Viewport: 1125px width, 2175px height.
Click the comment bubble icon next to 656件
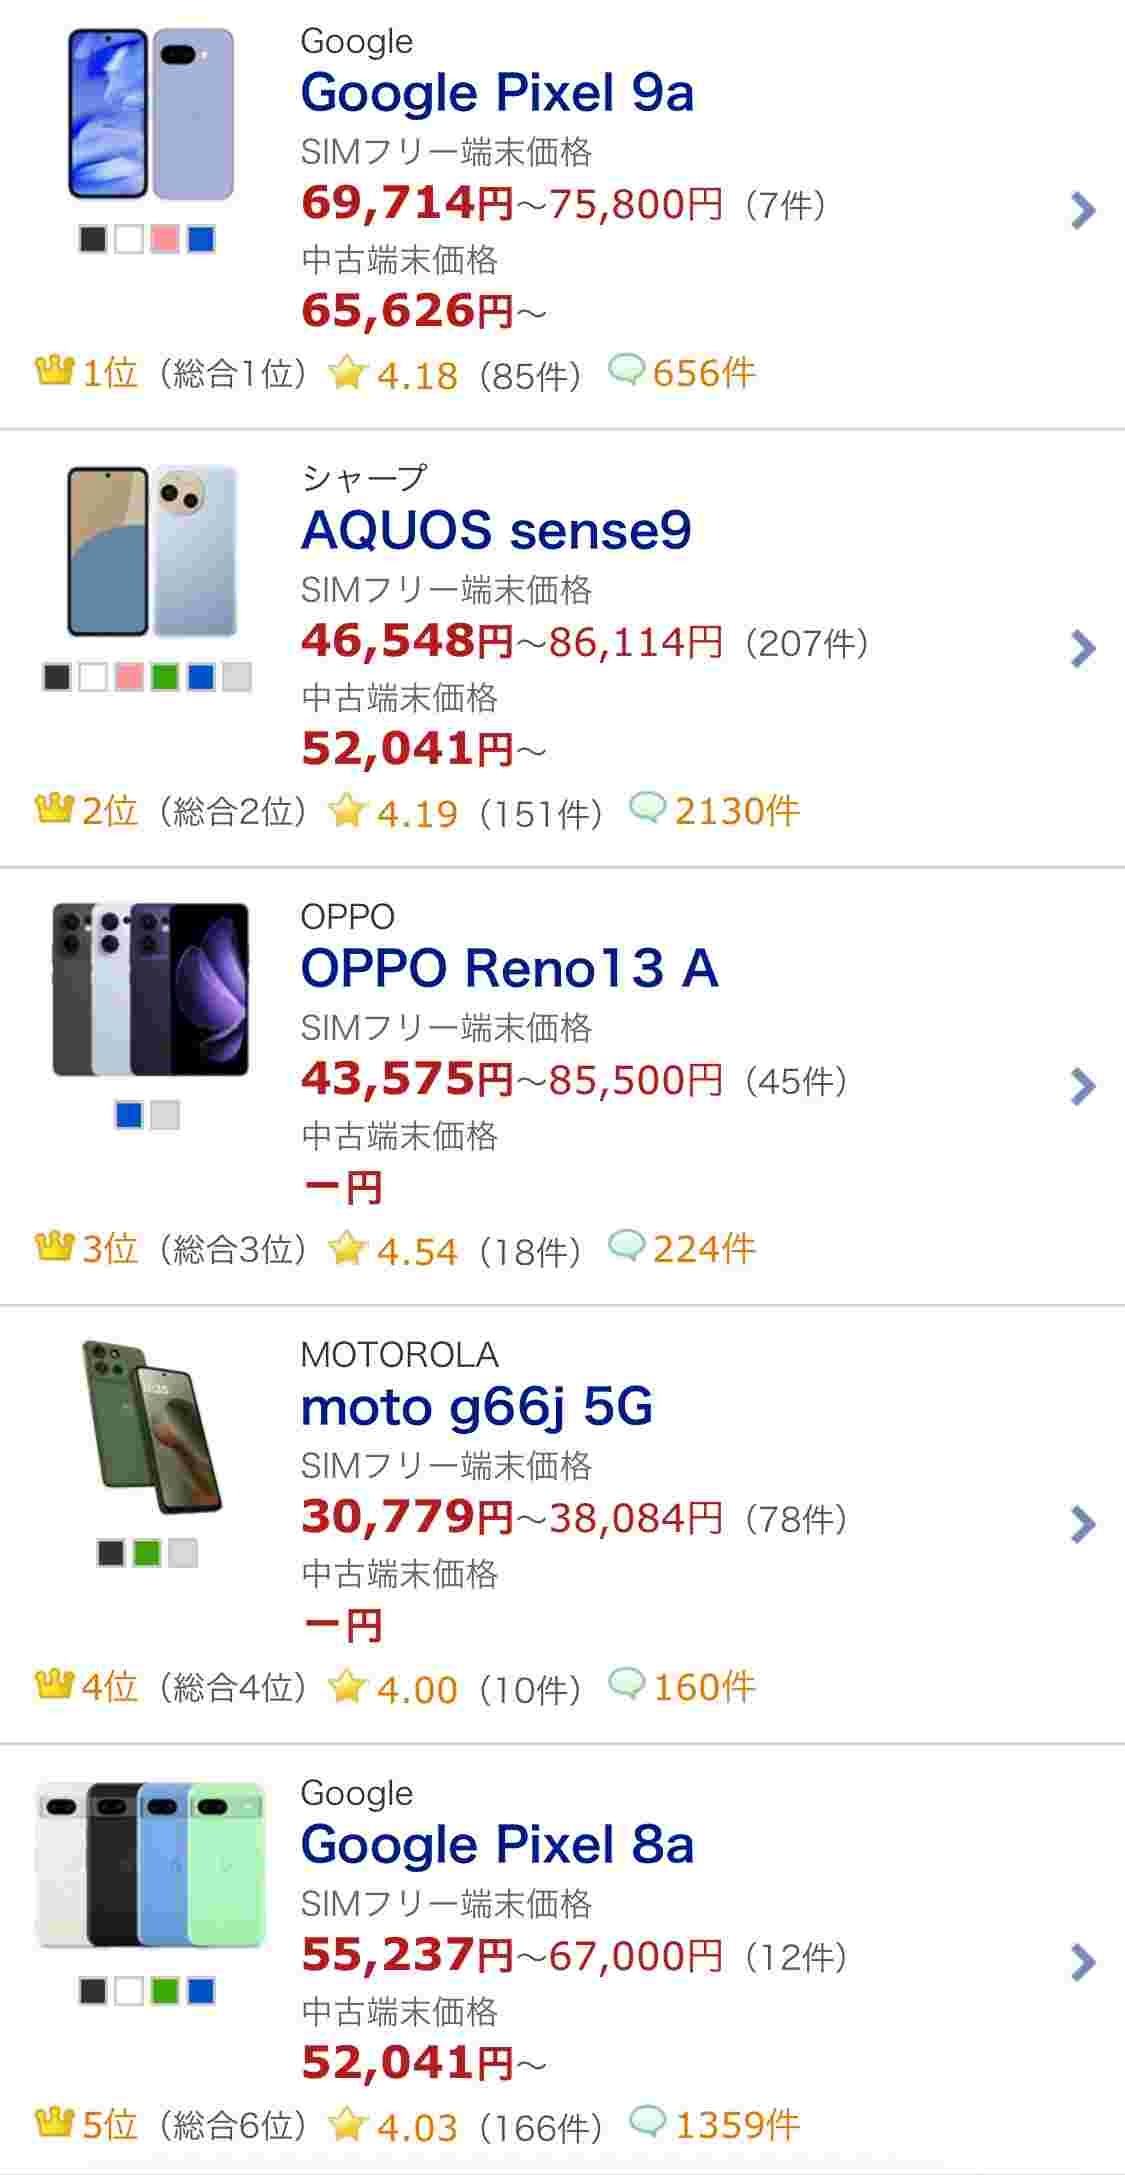coord(626,372)
